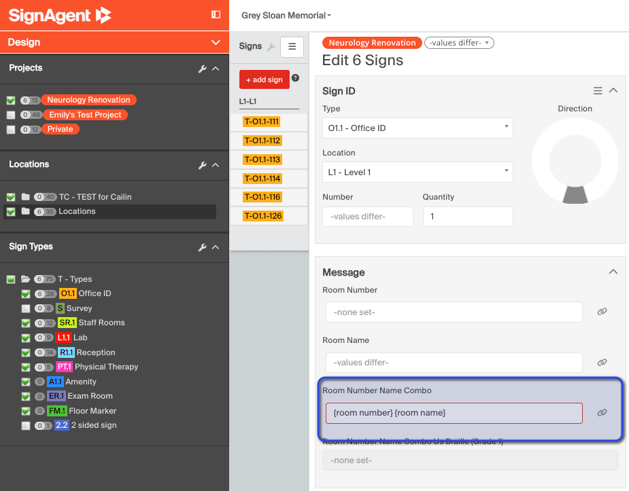This screenshot has width=629, height=491.
Task: Click the O1.1 Office ID type badge
Action: point(68,293)
